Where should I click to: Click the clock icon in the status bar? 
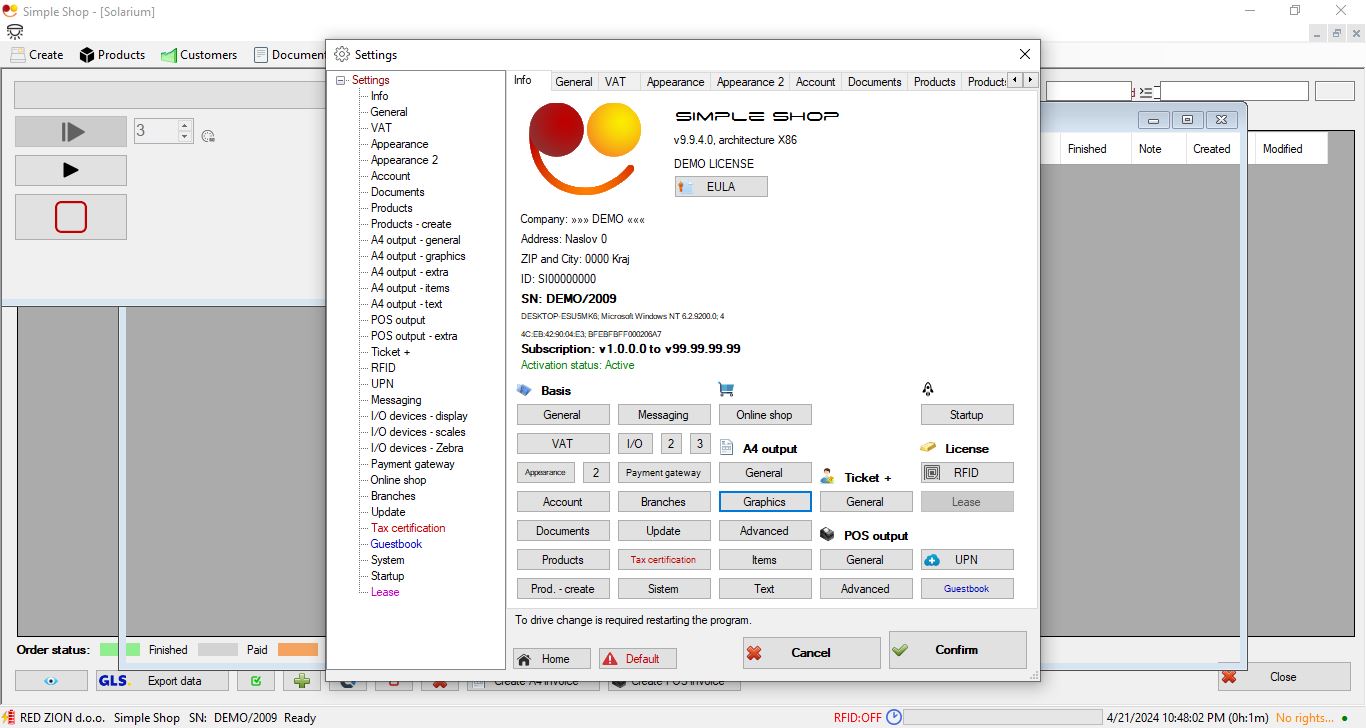[894, 717]
